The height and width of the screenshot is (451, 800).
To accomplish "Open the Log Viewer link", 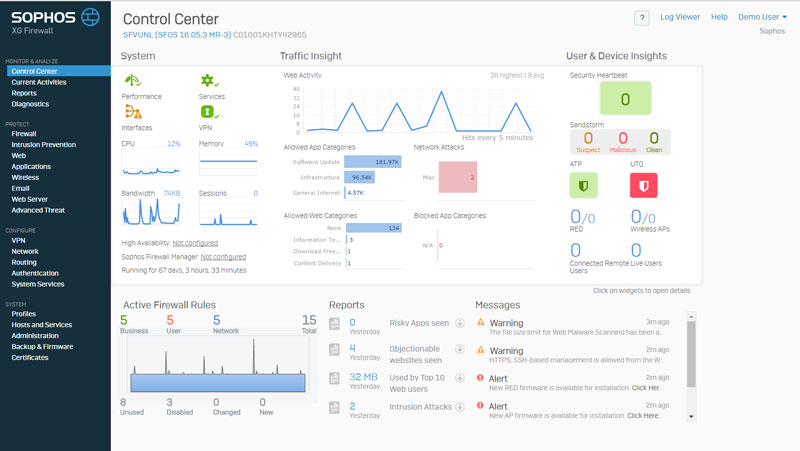I will (x=680, y=17).
